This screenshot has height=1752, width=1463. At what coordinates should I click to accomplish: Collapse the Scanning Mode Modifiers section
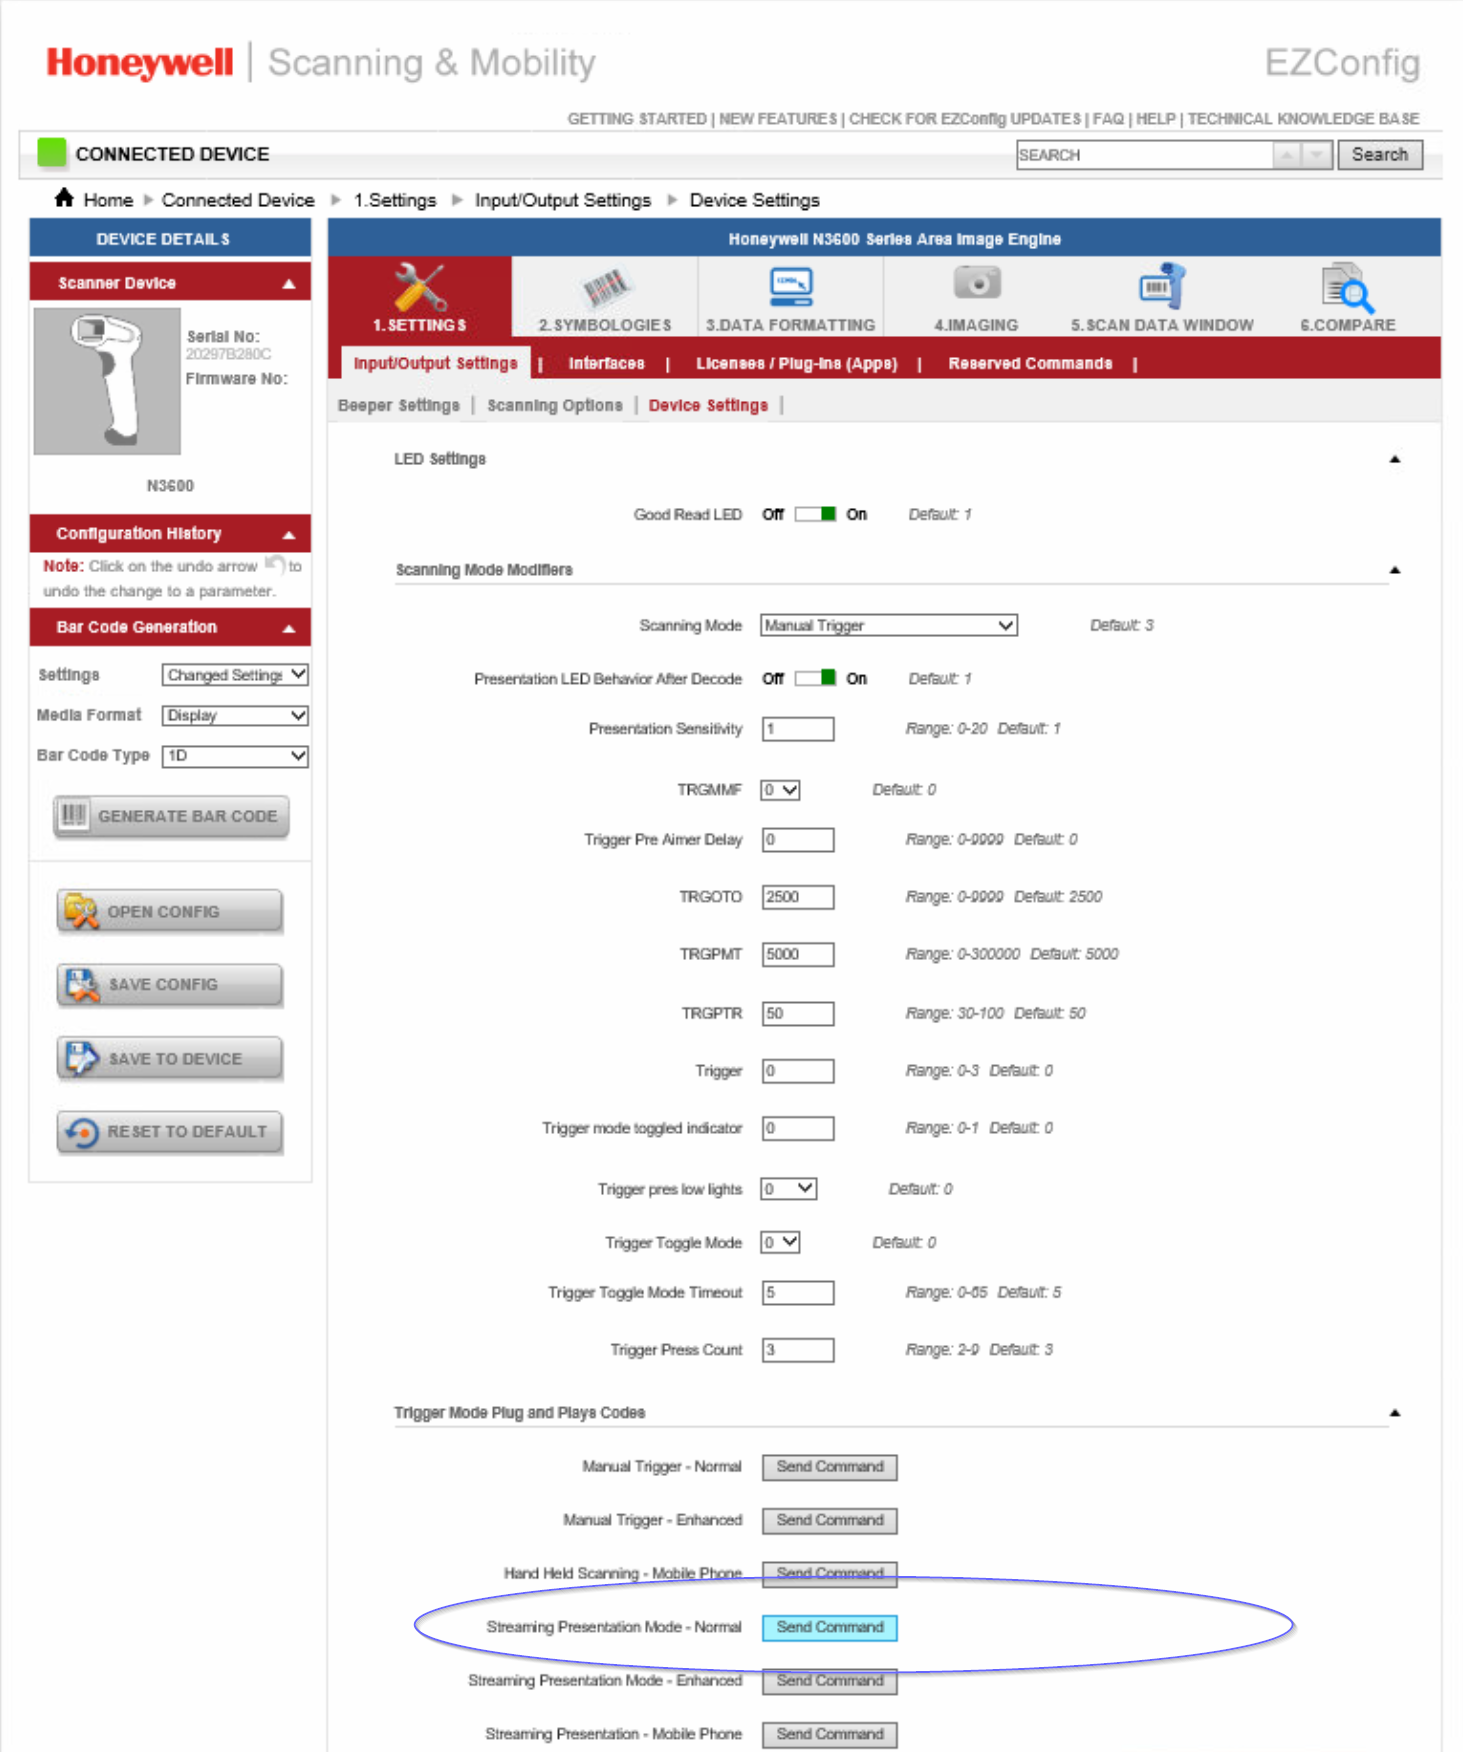pos(1395,570)
